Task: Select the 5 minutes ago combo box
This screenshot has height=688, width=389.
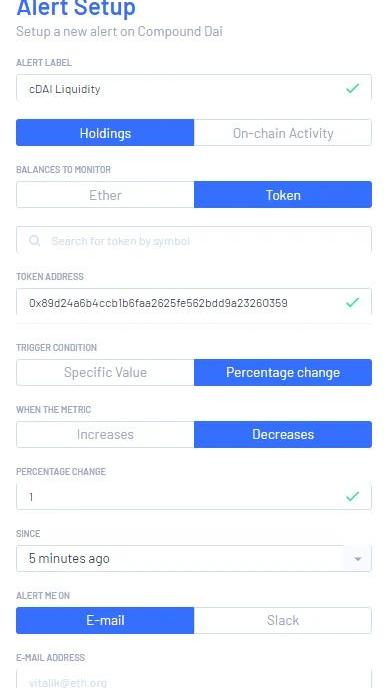Action: coord(194,559)
